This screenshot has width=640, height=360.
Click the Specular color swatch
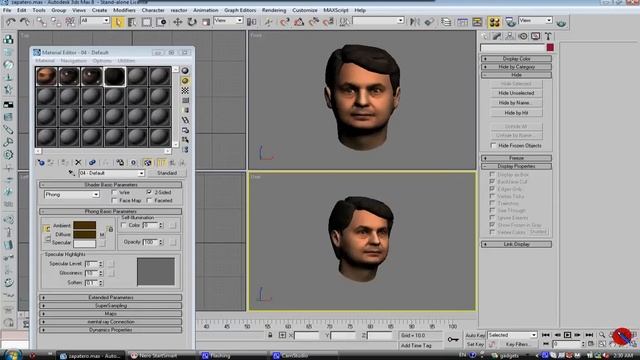point(84,243)
